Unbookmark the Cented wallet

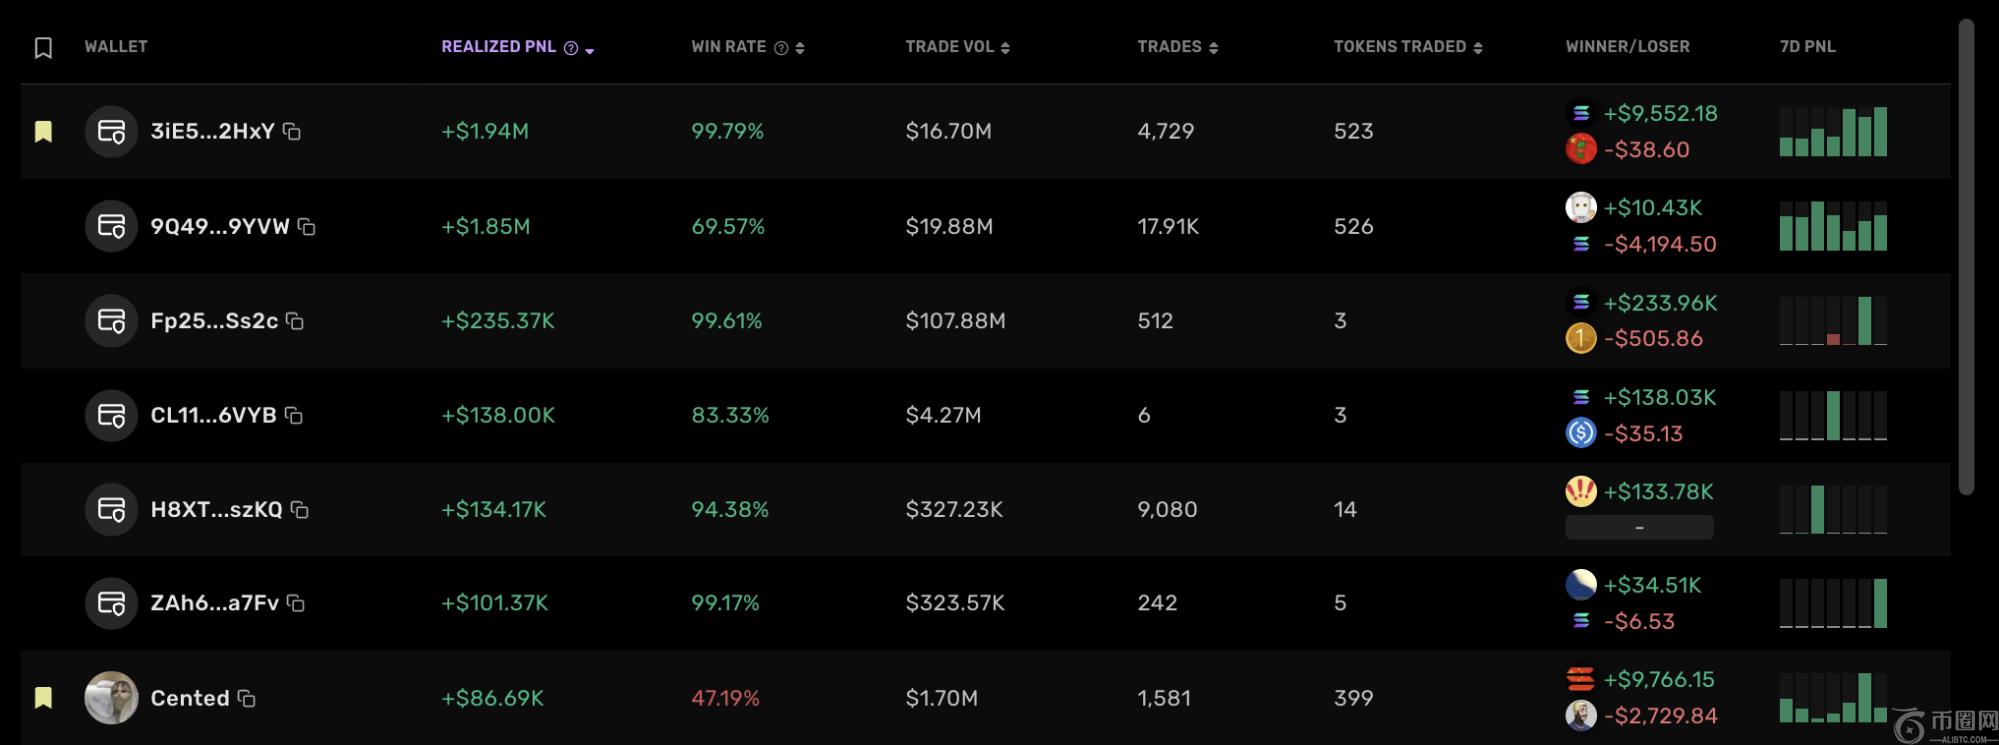click(43, 698)
